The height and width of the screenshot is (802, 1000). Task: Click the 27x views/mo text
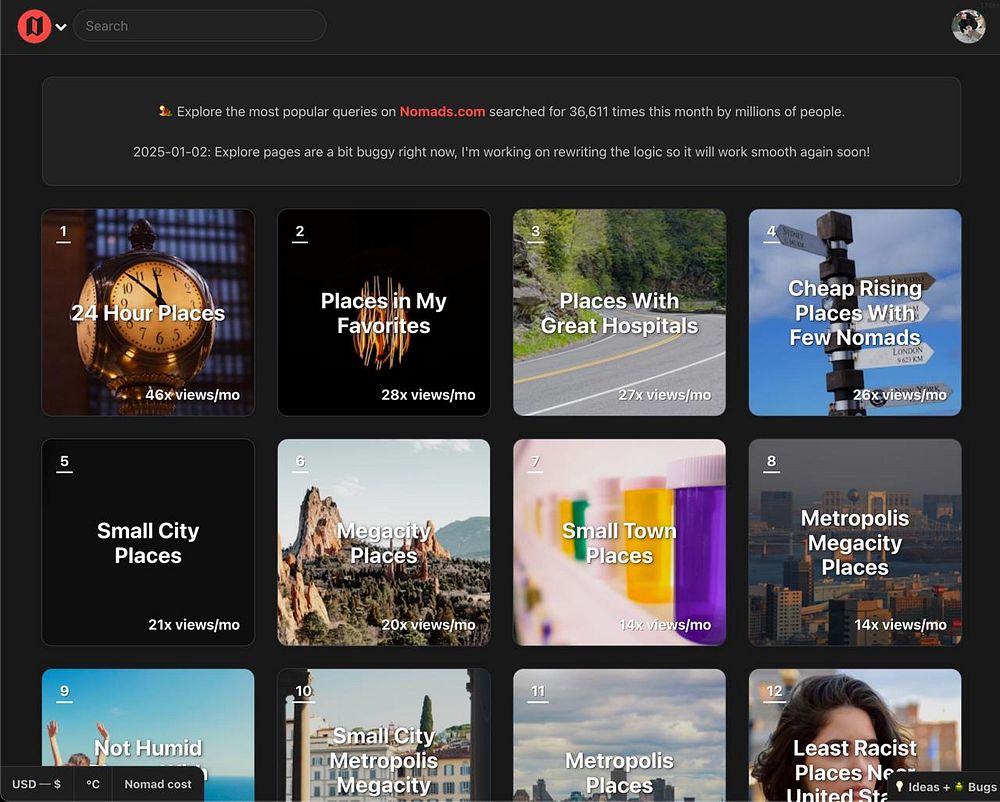tap(664, 395)
